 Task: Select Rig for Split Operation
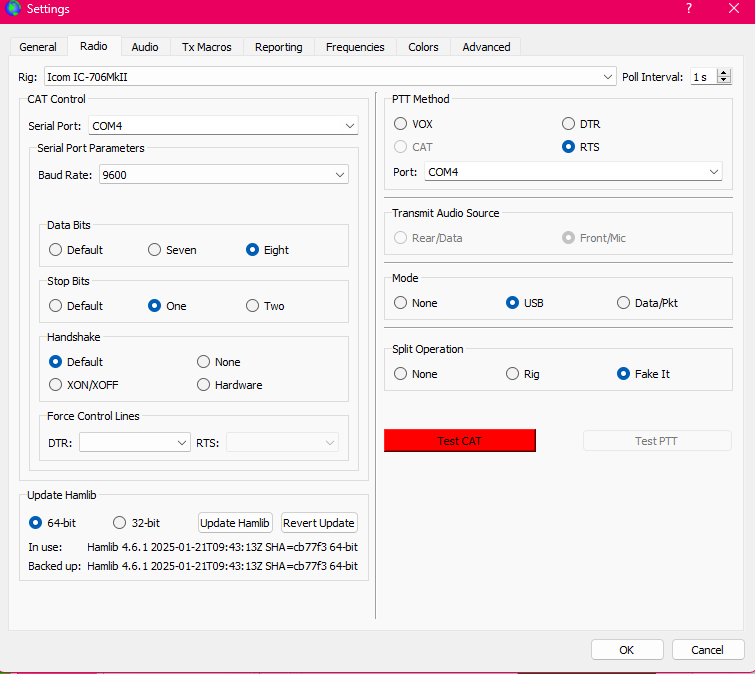tap(514, 374)
